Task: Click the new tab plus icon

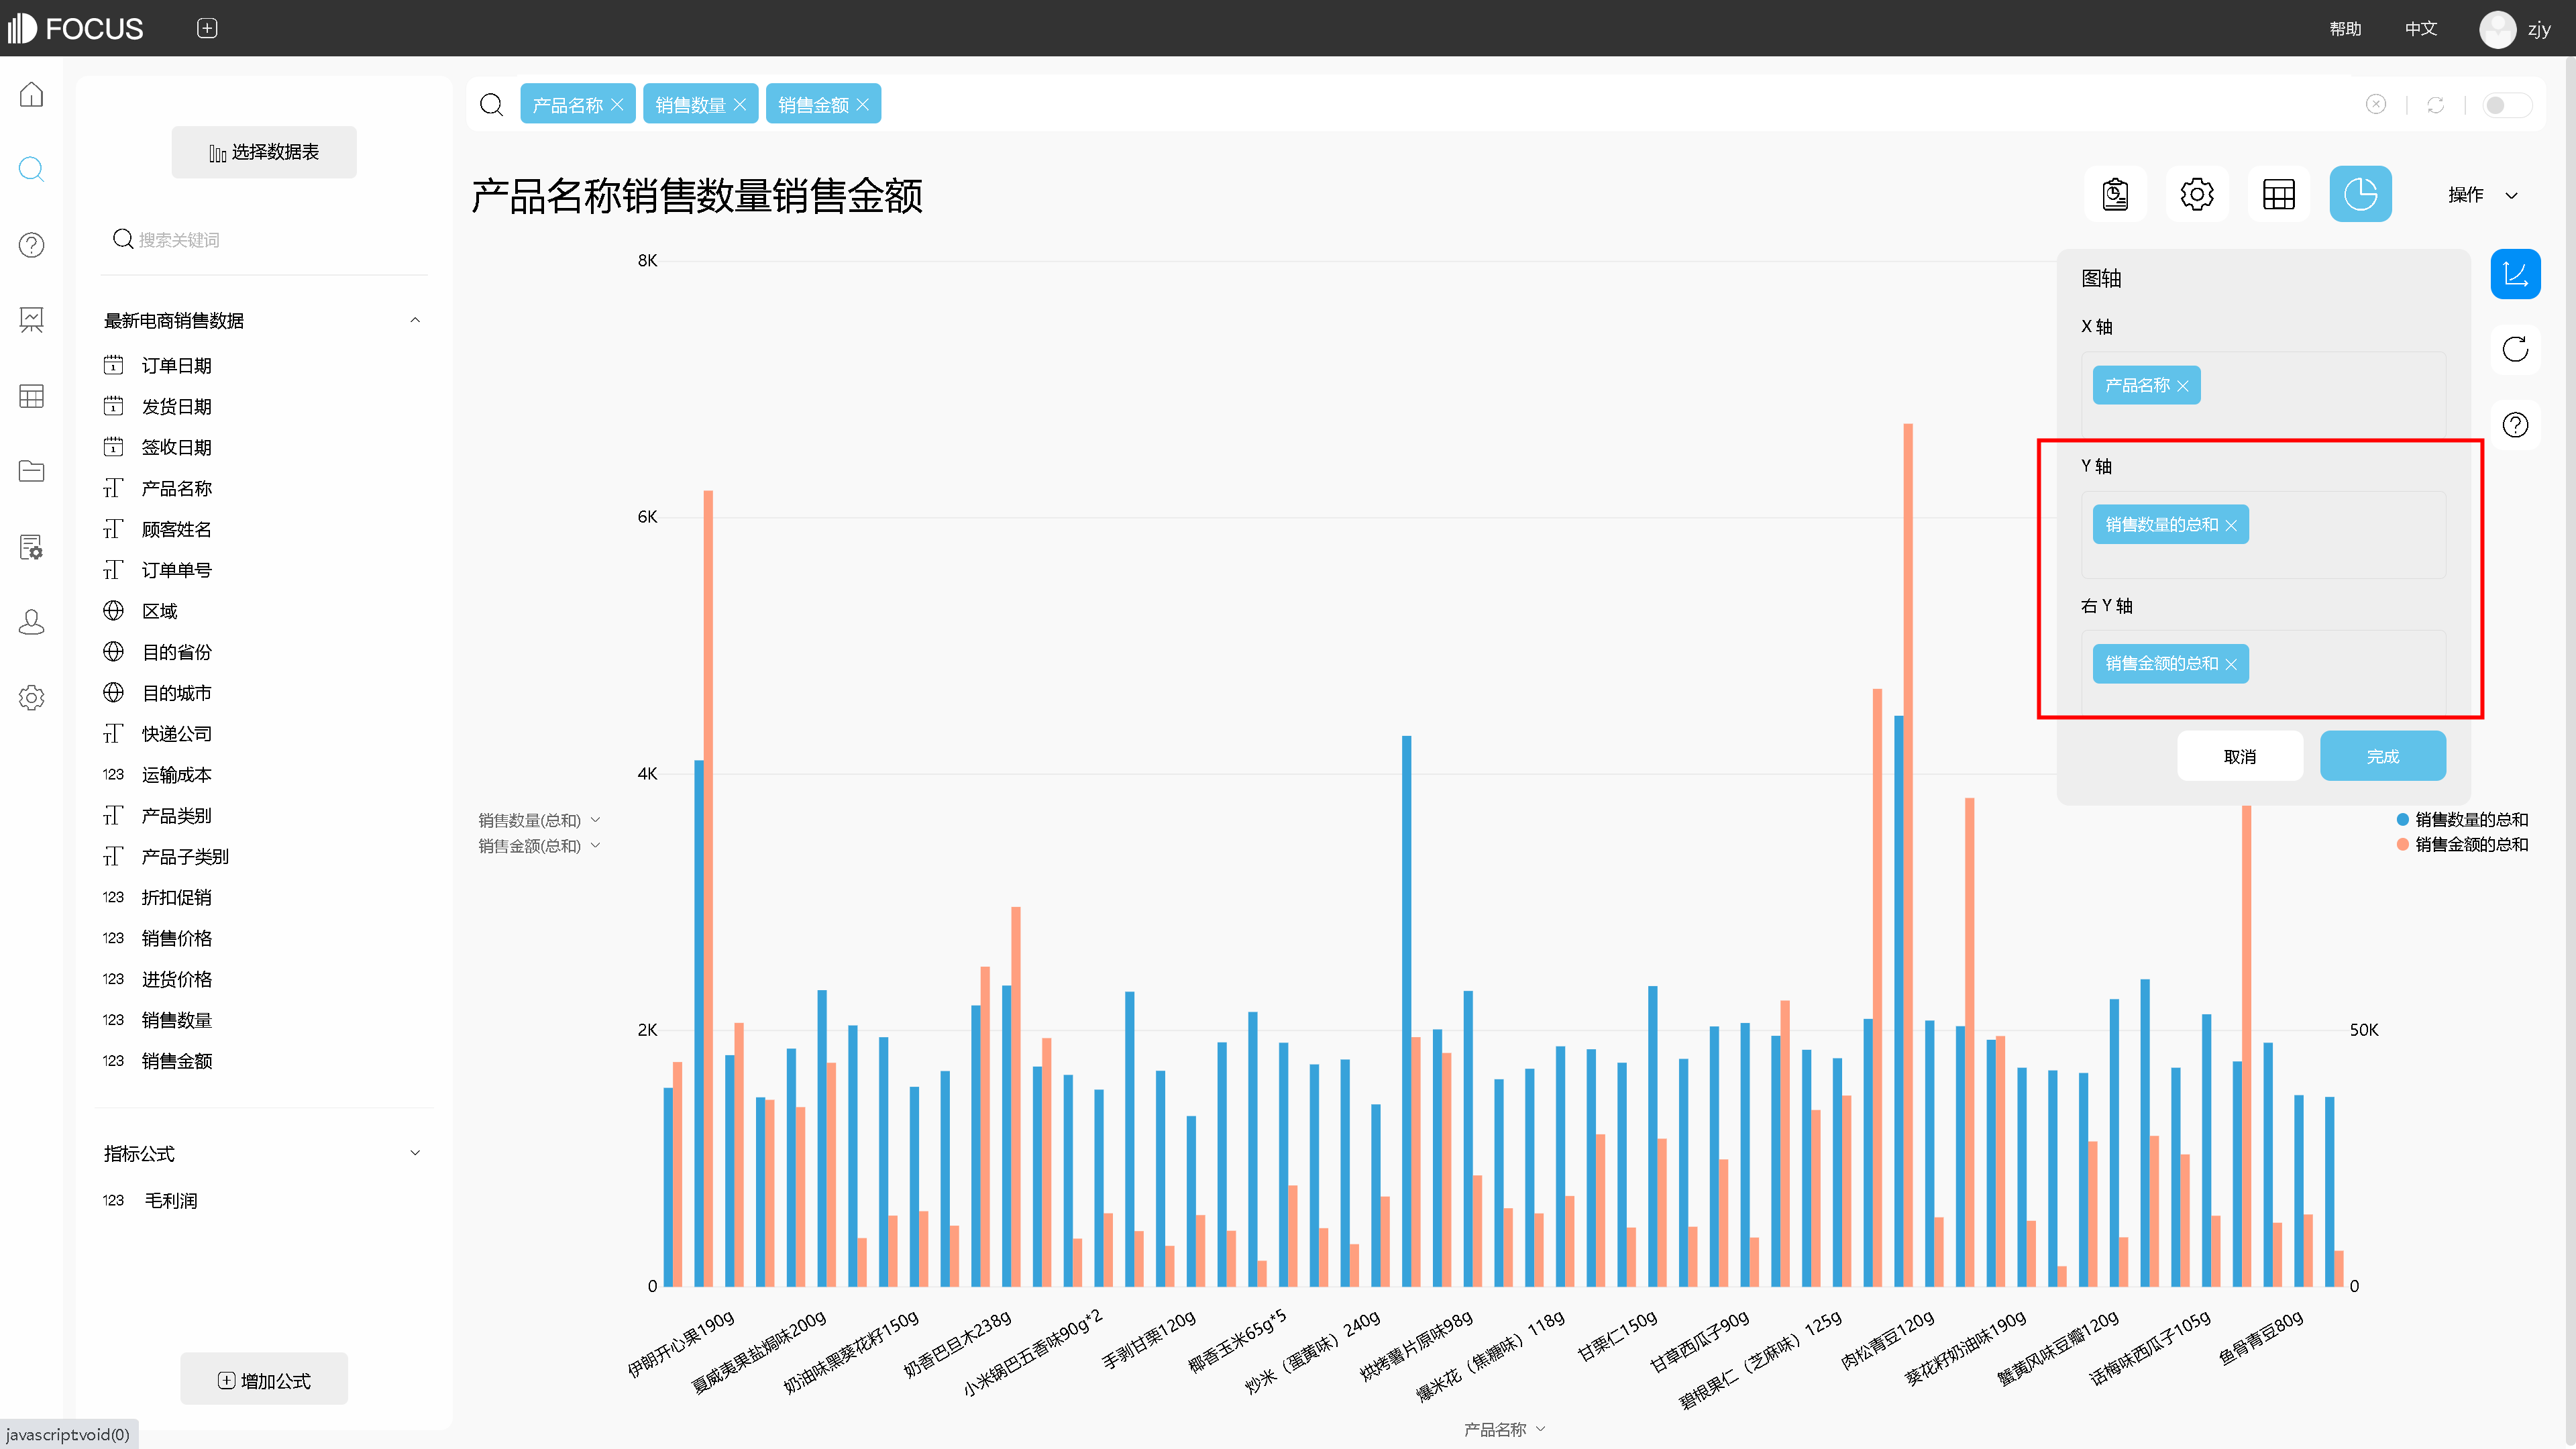Action: pos(207,28)
